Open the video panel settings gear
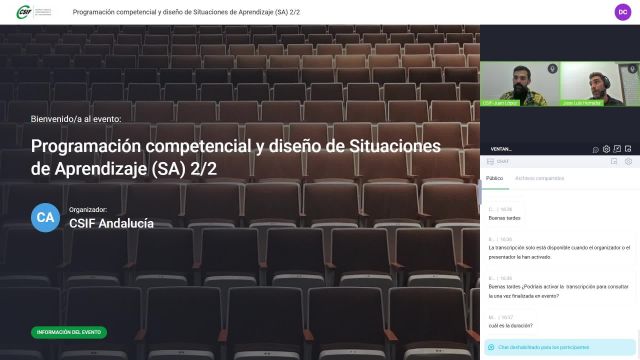This screenshot has height=360, width=640. 606,149
